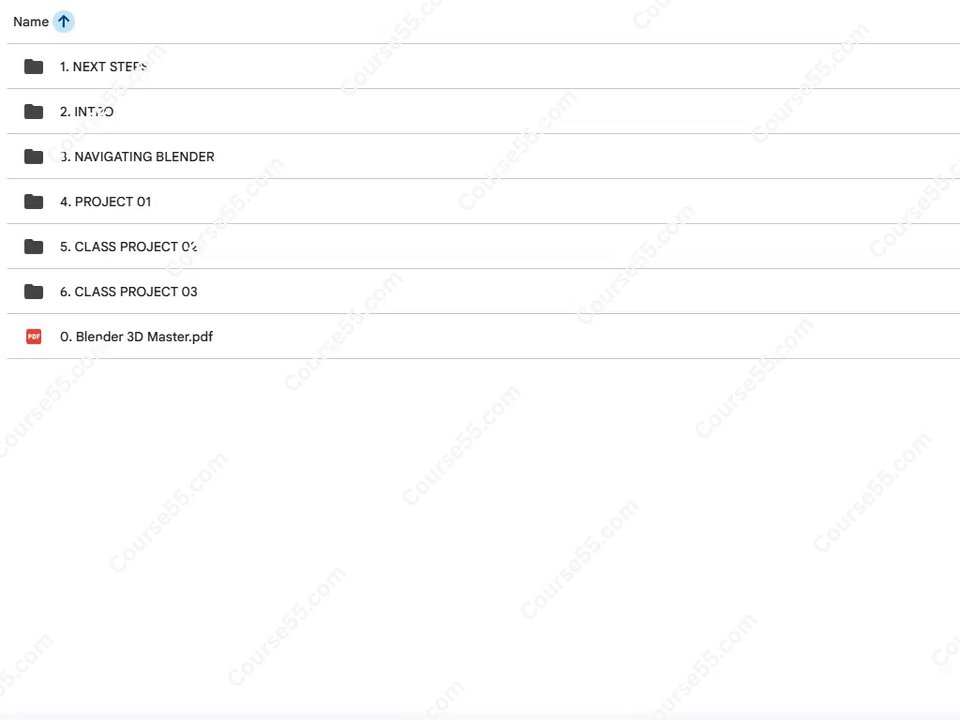This screenshot has height=720, width=960.
Task: Open the 0. Blender 3D Master.pdf file name
Action: pyautogui.click(x=137, y=336)
